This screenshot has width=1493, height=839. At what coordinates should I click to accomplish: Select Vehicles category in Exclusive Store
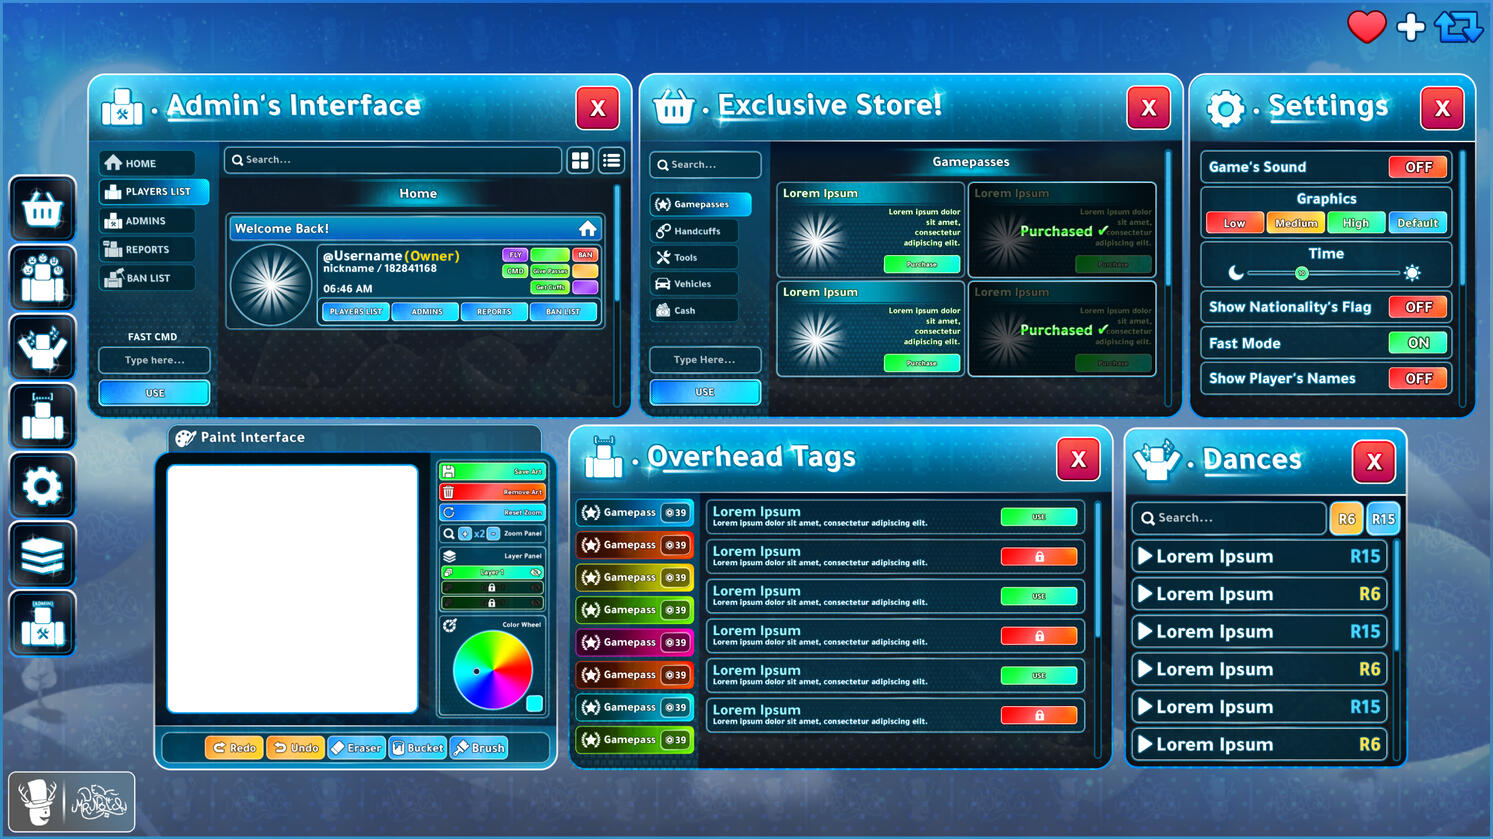tap(695, 284)
